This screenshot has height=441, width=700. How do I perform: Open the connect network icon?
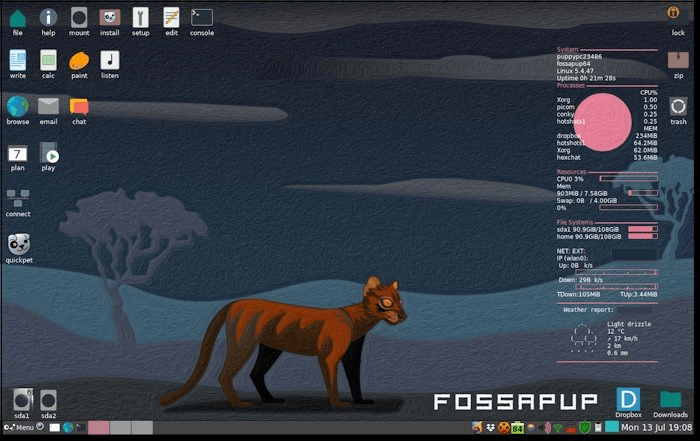click(18, 198)
